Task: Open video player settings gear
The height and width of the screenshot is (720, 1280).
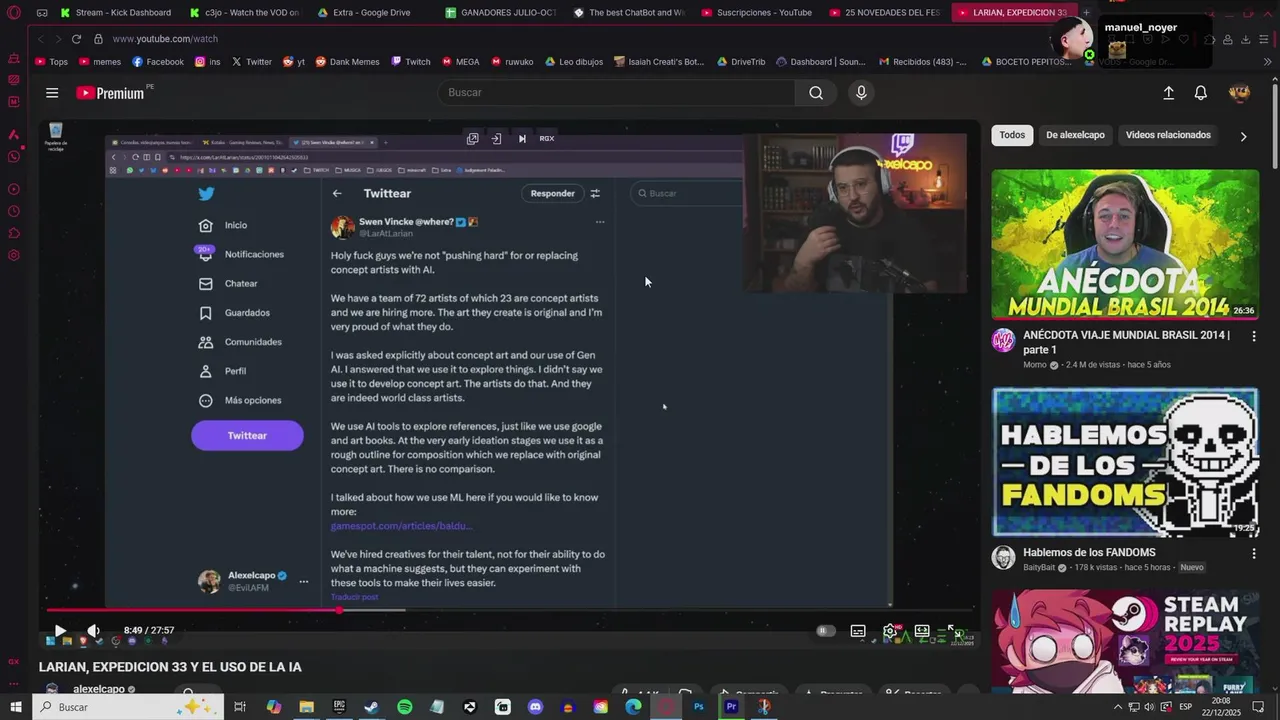Action: 890,631
